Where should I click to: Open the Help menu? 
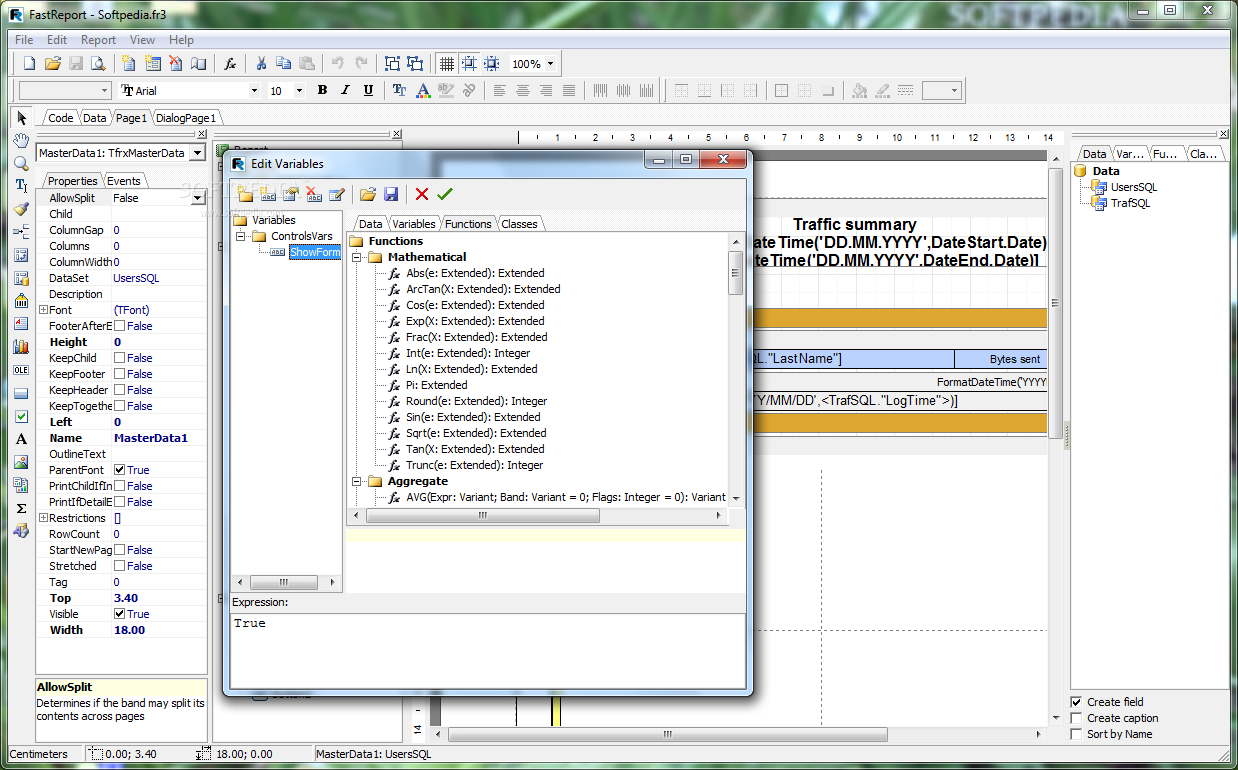181,40
